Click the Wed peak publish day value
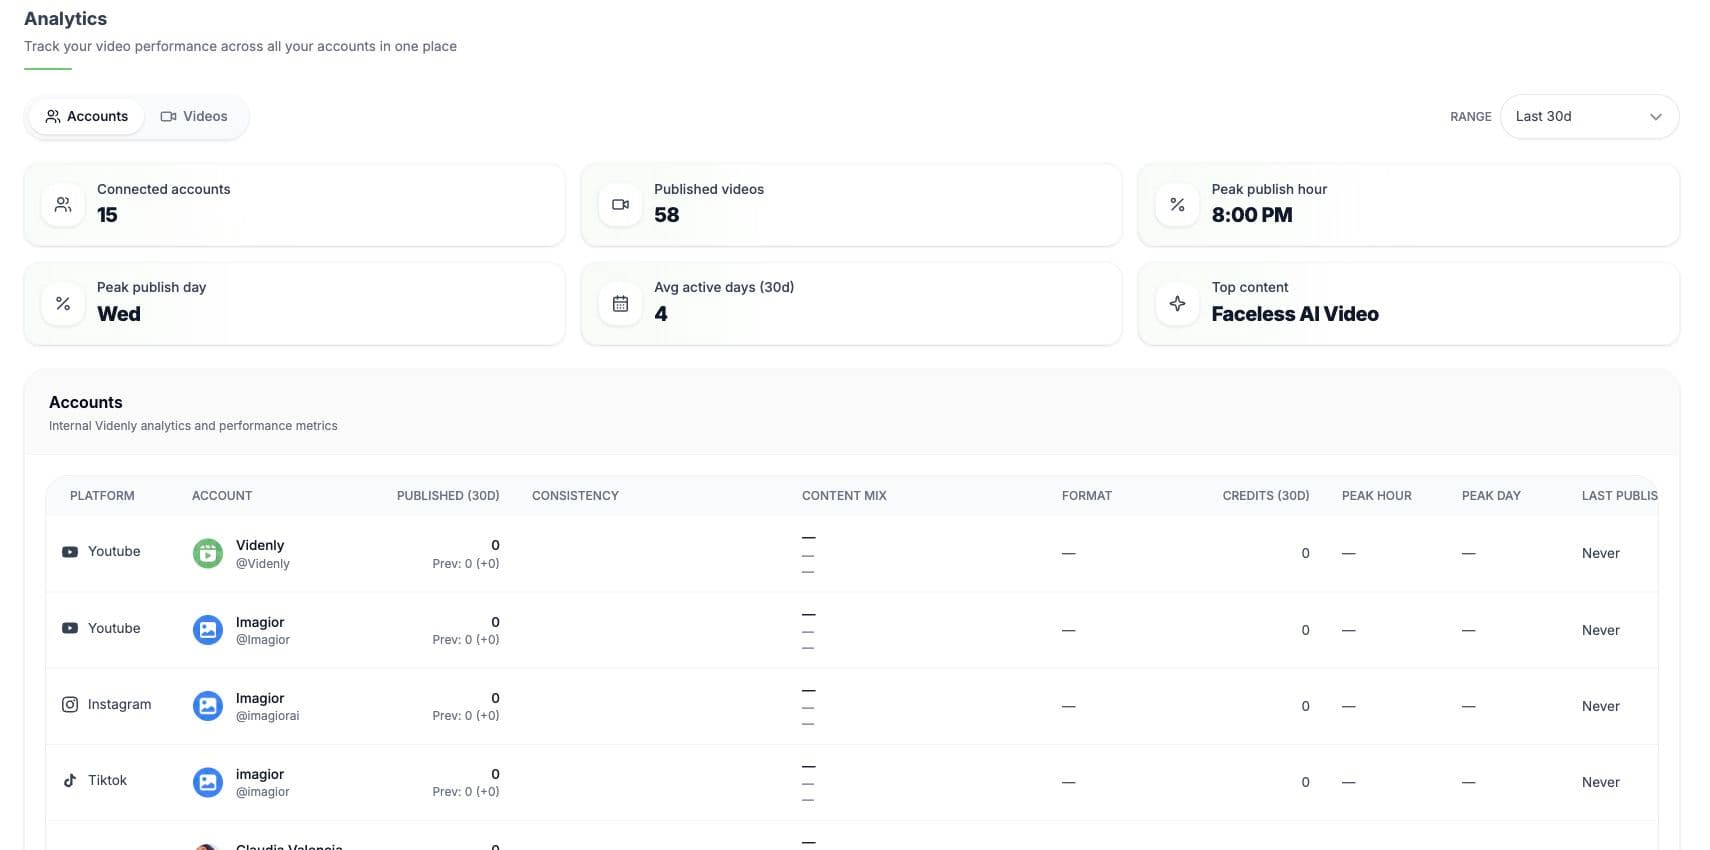This screenshot has width=1710, height=850. click(x=119, y=314)
